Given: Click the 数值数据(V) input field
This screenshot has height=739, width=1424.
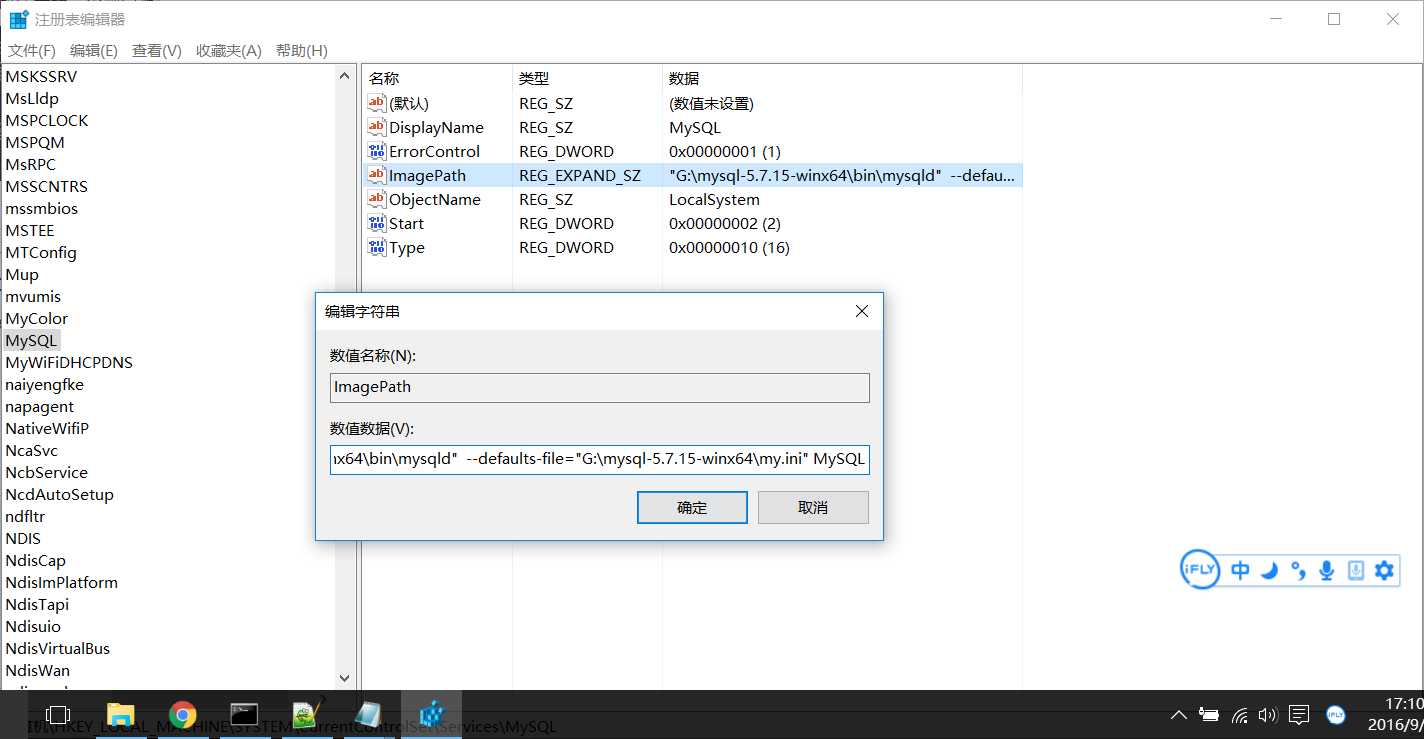Looking at the screenshot, I should pos(600,460).
